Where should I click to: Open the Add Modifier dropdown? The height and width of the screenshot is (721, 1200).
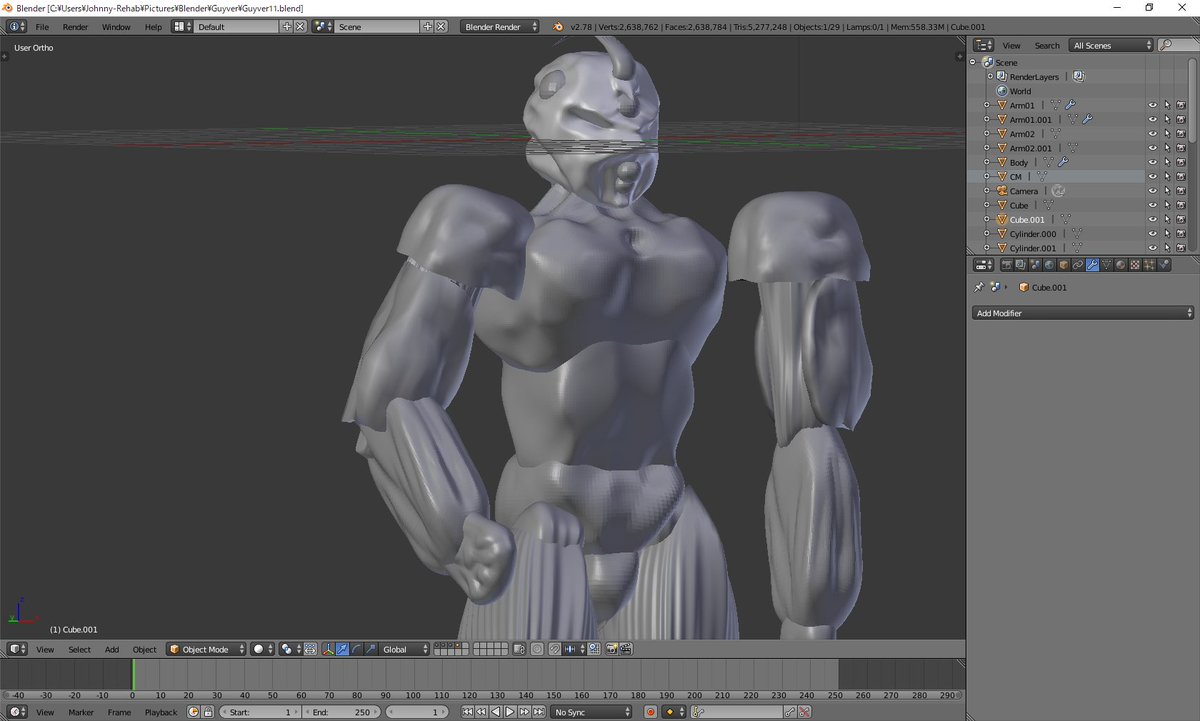click(x=1083, y=313)
